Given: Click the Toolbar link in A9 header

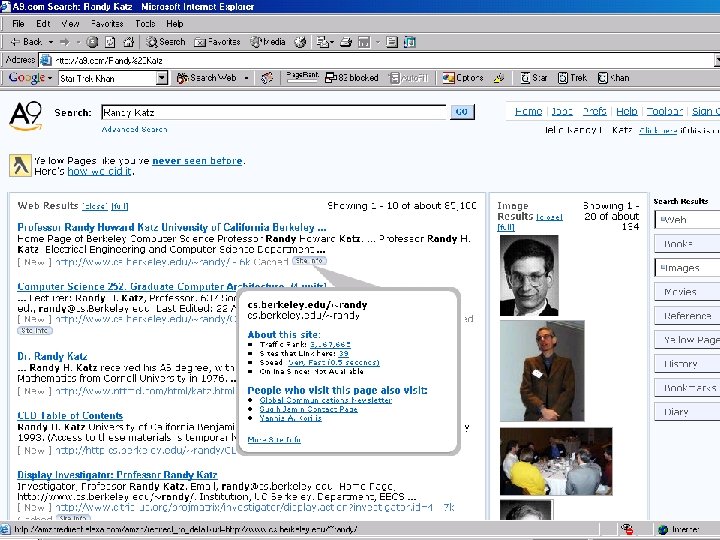Looking at the screenshot, I should tap(664, 111).
